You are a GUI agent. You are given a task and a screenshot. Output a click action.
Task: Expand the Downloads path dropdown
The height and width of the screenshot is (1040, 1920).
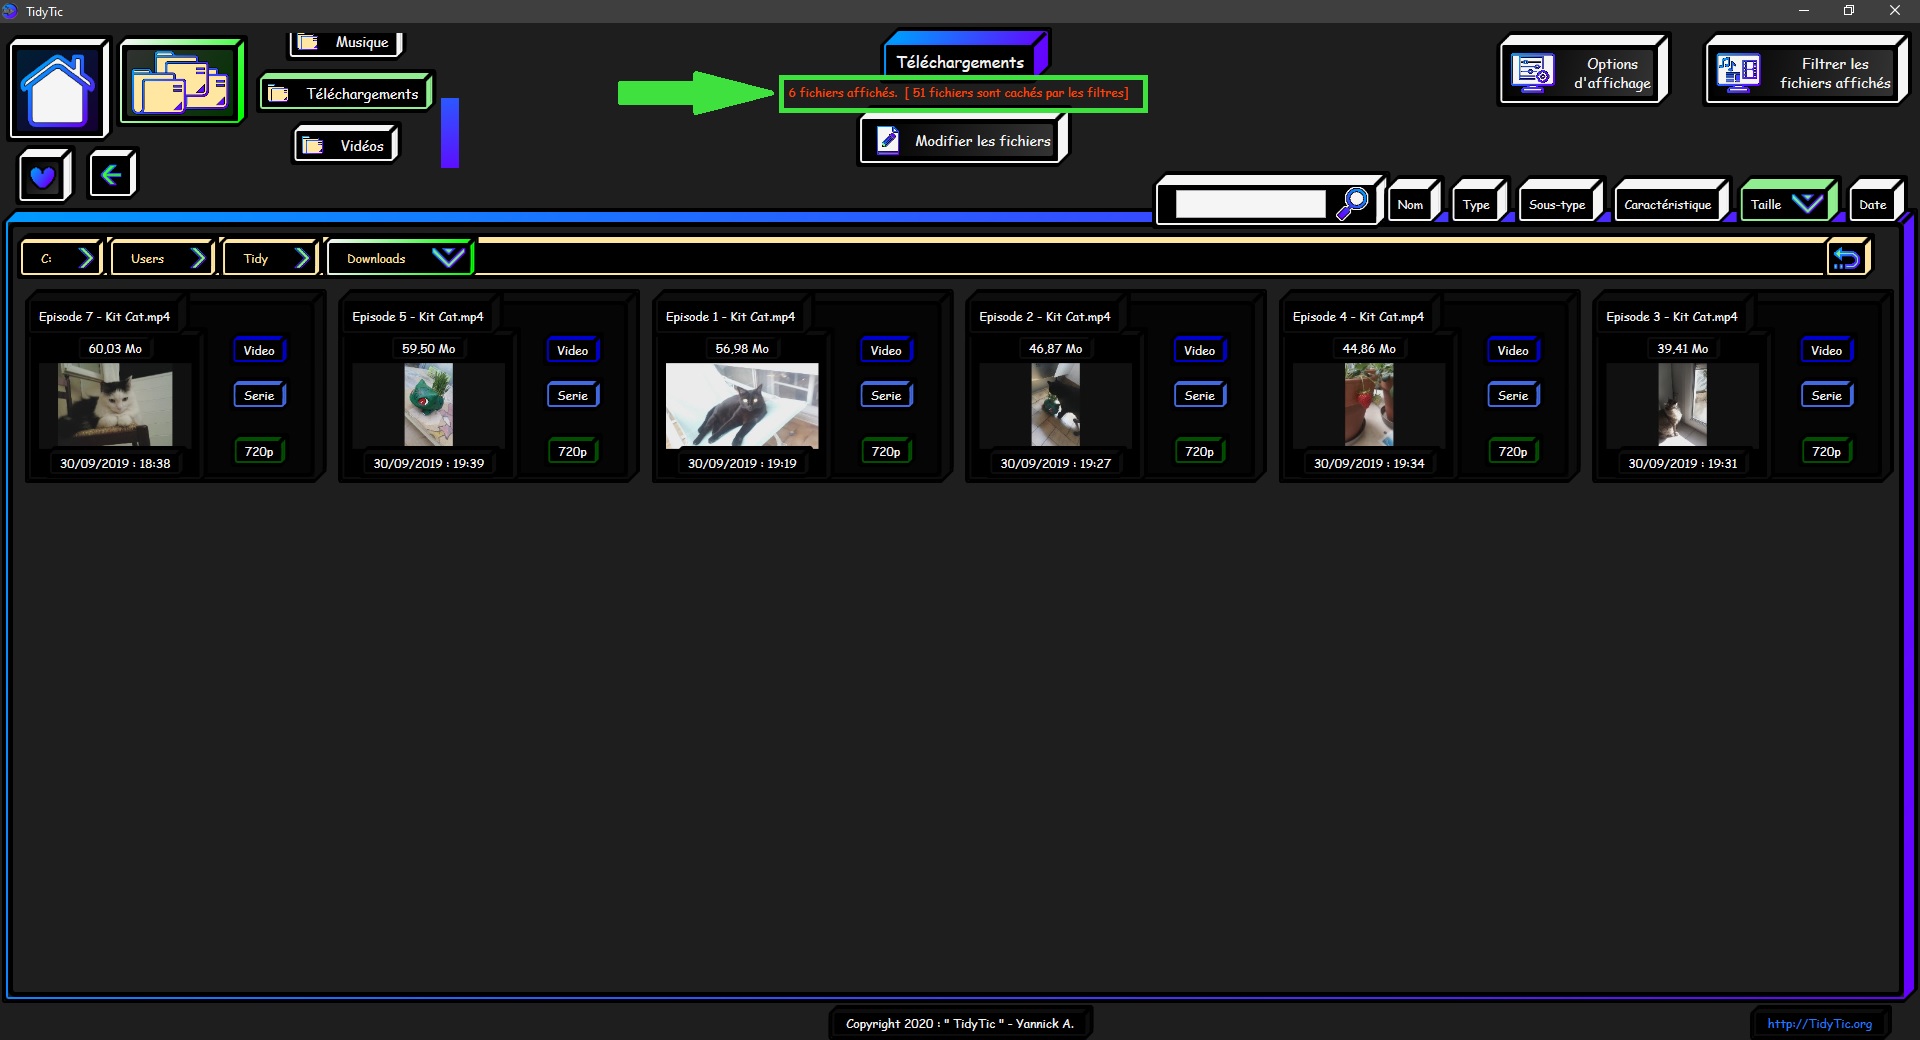pos(448,258)
